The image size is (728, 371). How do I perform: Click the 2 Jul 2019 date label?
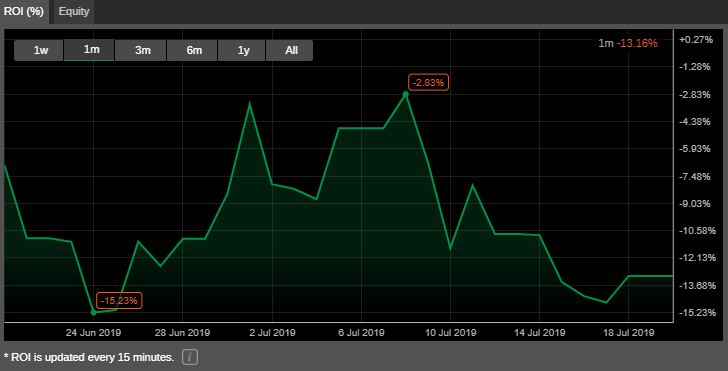[x=272, y=333]
